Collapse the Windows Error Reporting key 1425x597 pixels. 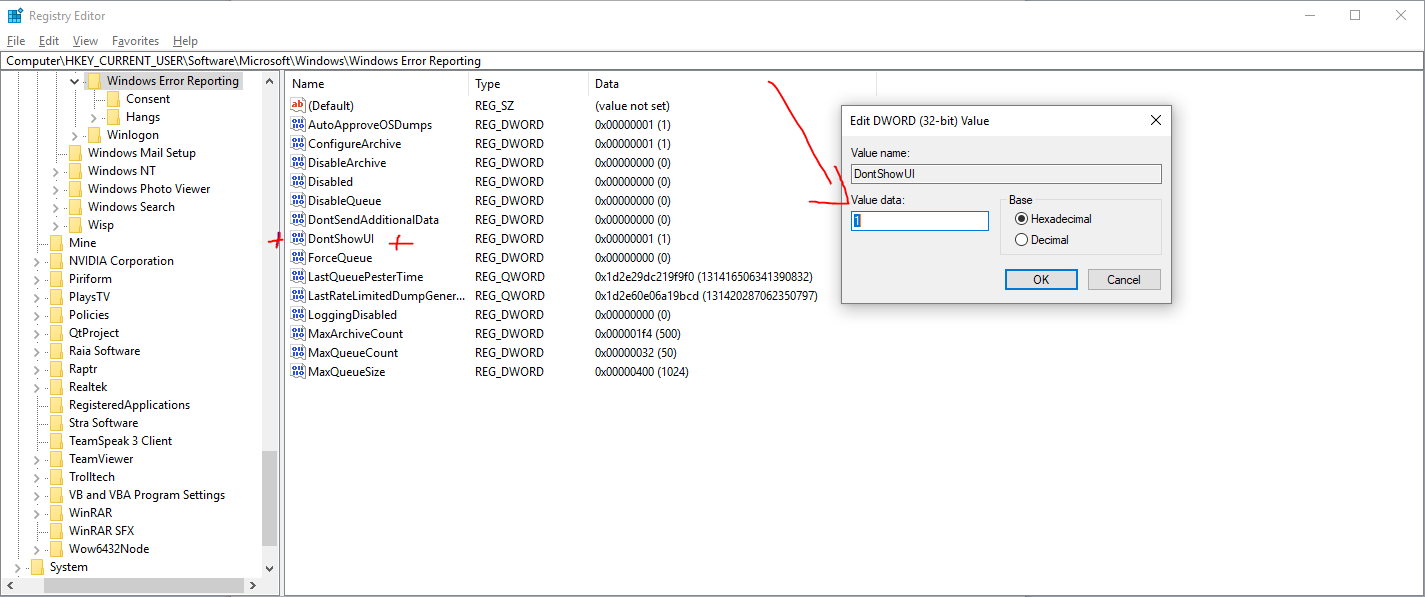(x=75, y=81)
